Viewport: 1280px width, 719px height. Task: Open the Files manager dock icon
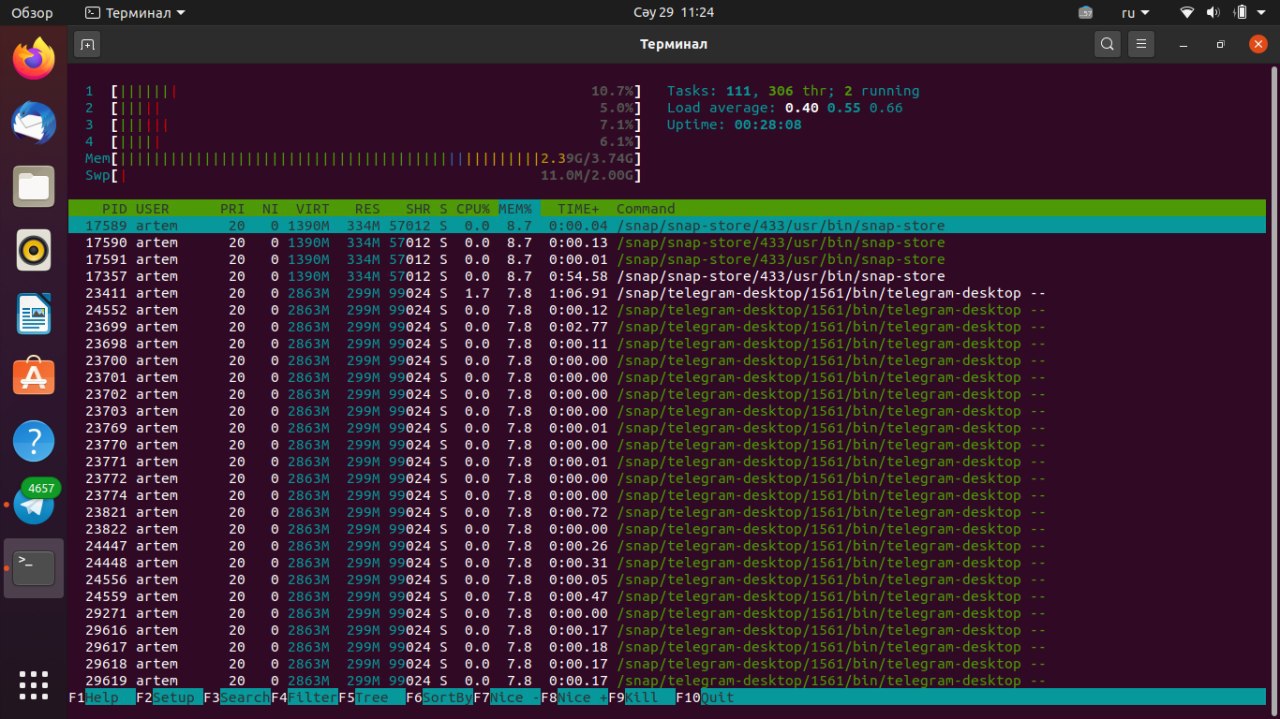click(x=34, y=187)
